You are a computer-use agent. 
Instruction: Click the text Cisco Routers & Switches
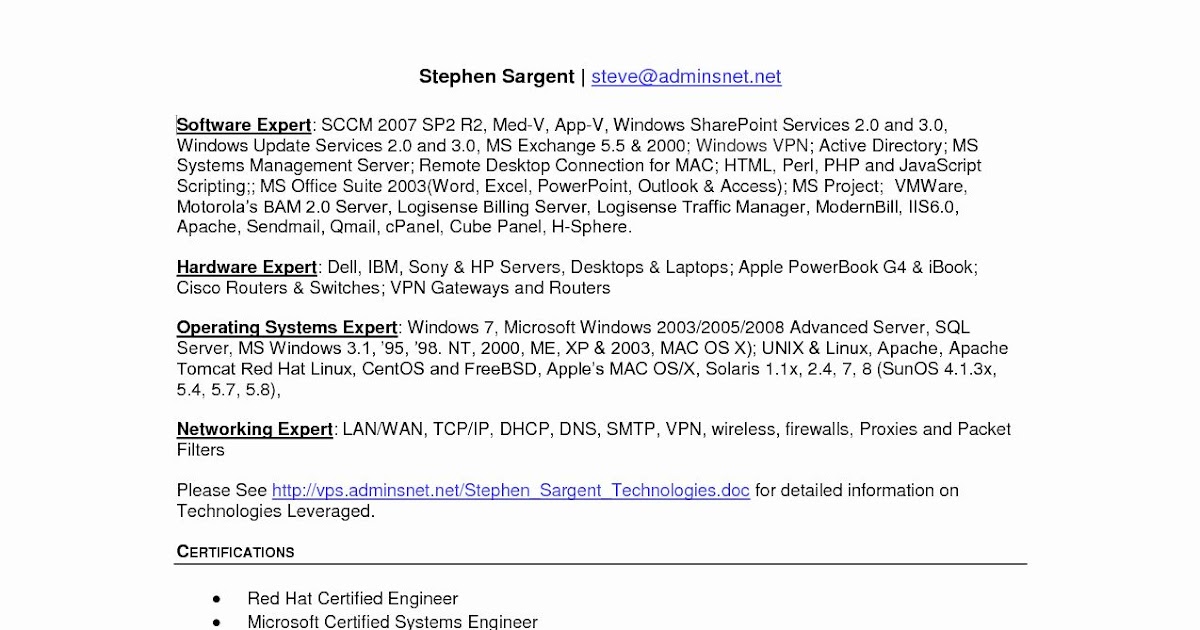point(279,288)
